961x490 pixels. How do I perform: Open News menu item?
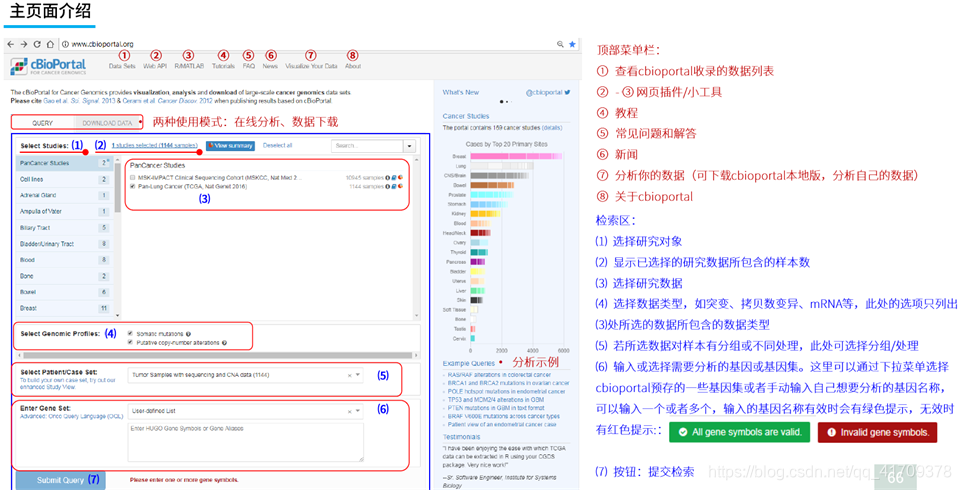pos(270,66)
